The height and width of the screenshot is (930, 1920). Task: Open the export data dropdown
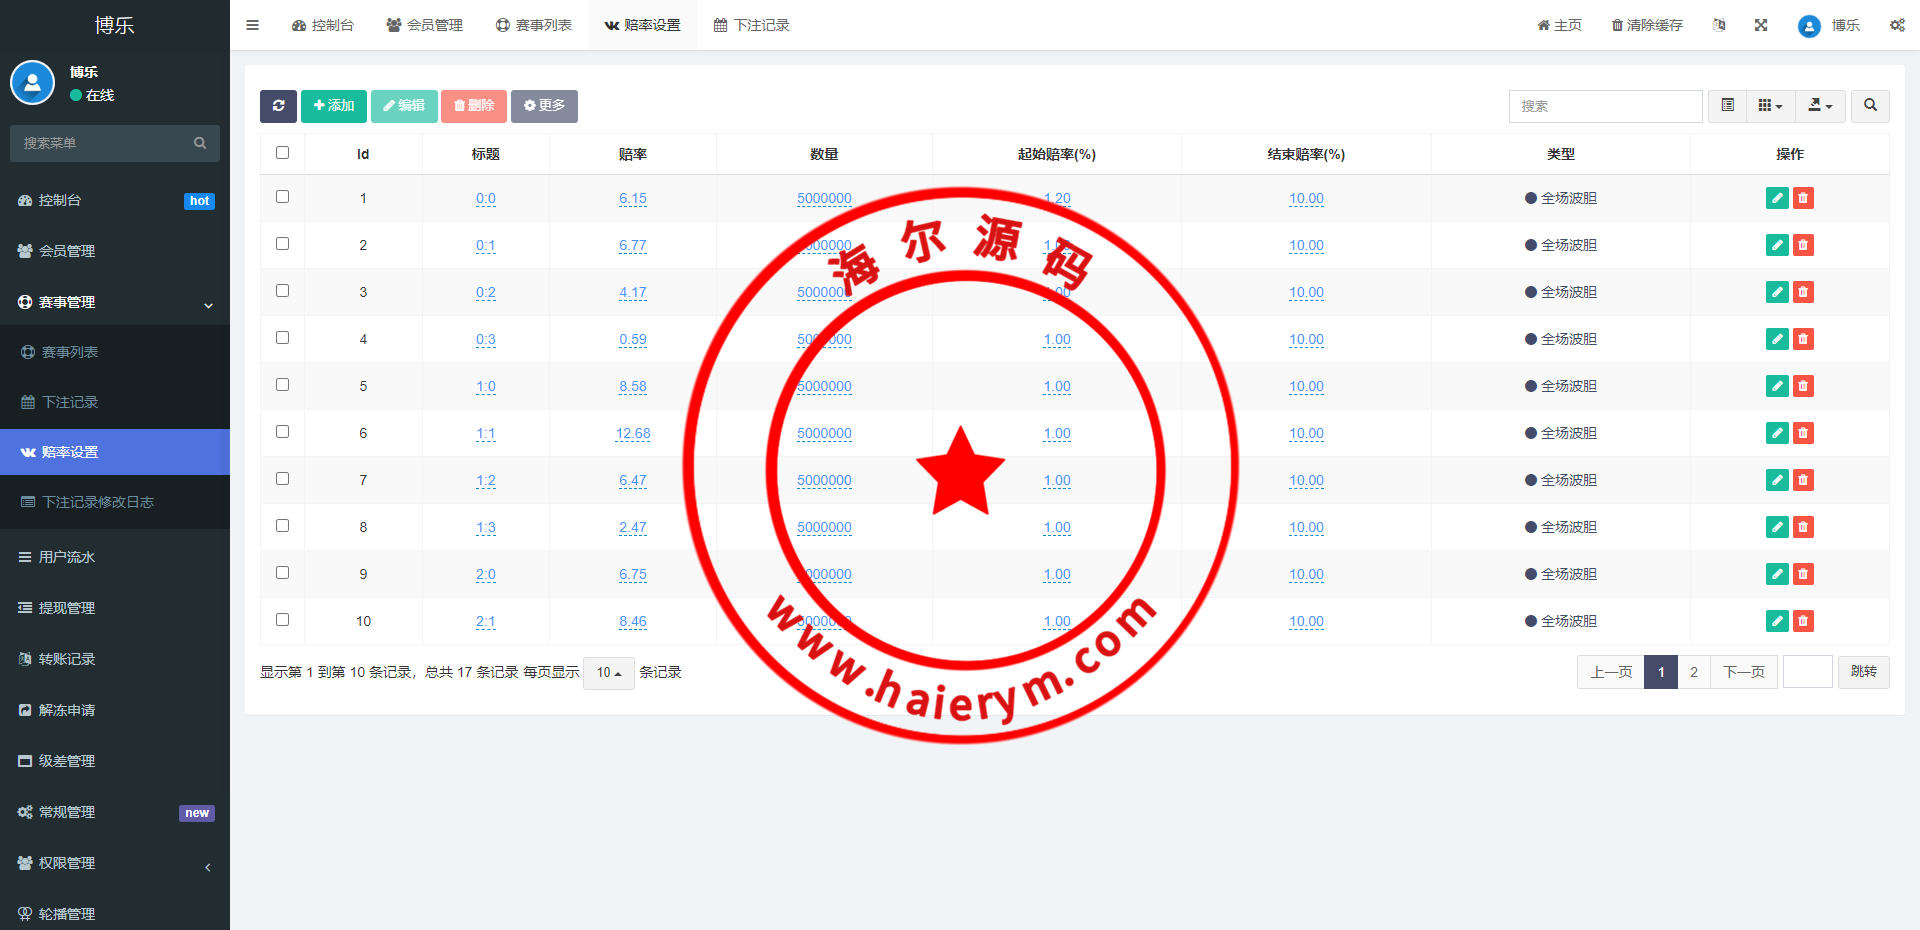pyautogui.click(x=1820, y=106)
